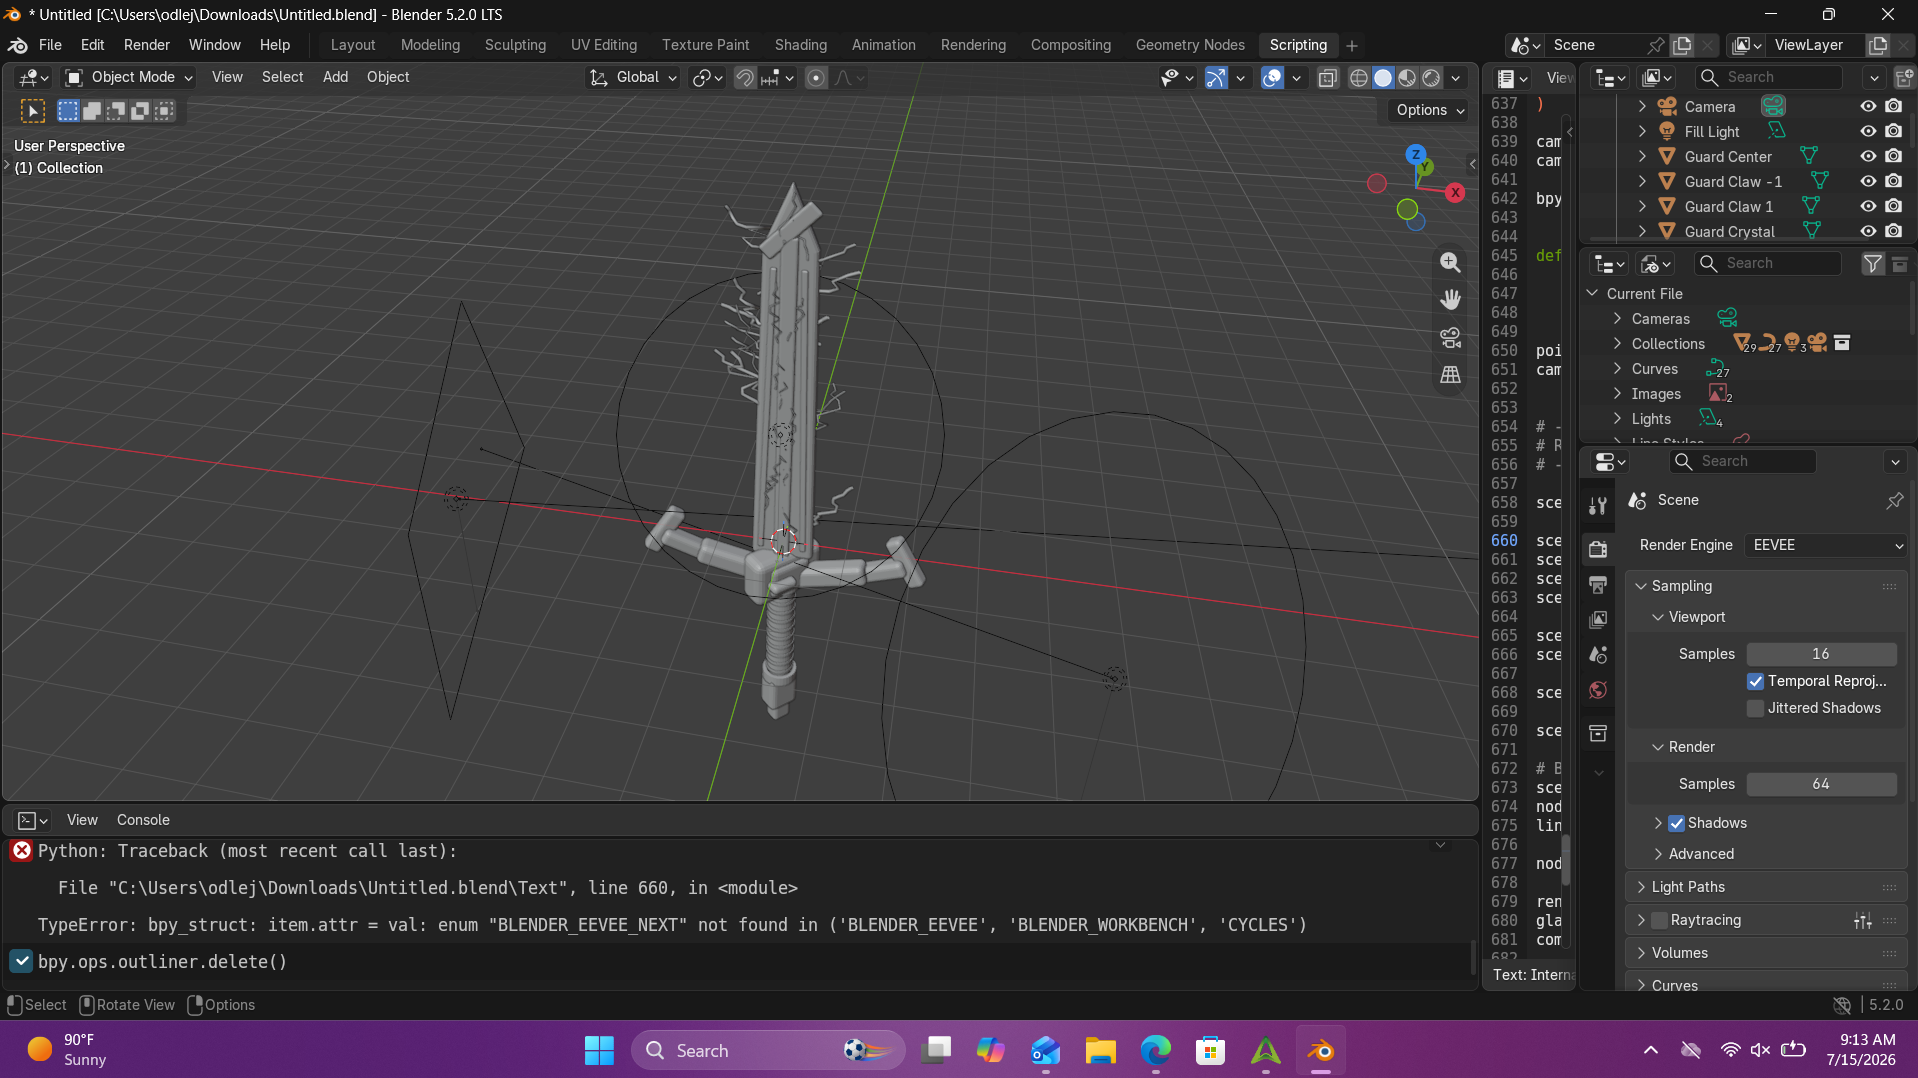Click the Snap magnet icon
Screen dimensions: 1918x1078
coord(744,78)
